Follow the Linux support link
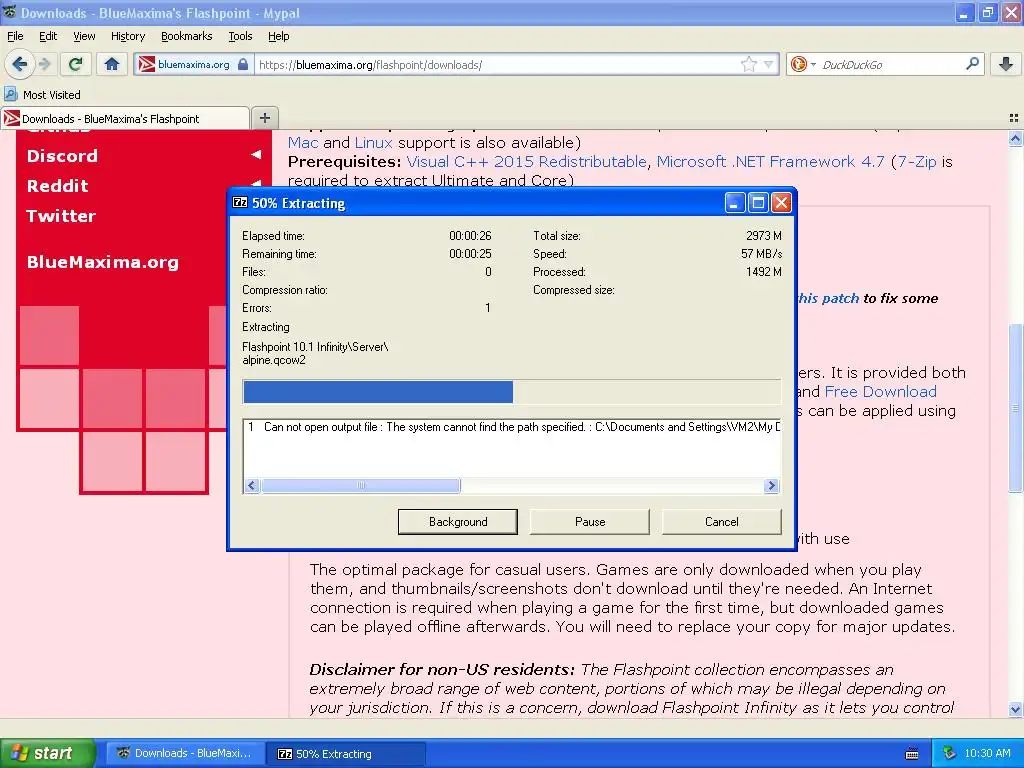1024x768 pixels. click(x=374, y=142)
